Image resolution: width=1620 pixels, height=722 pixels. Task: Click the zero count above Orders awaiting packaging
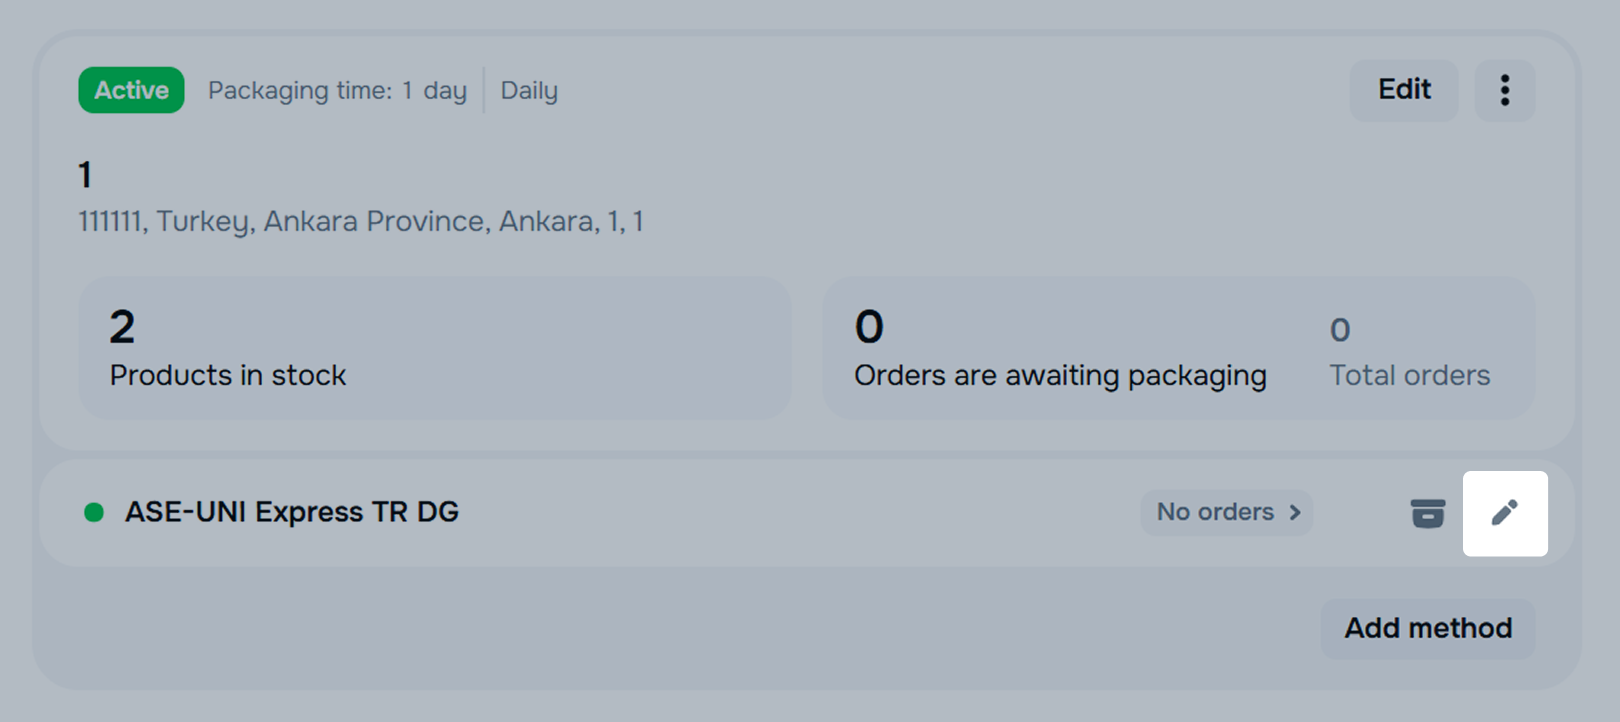point(869,327)
